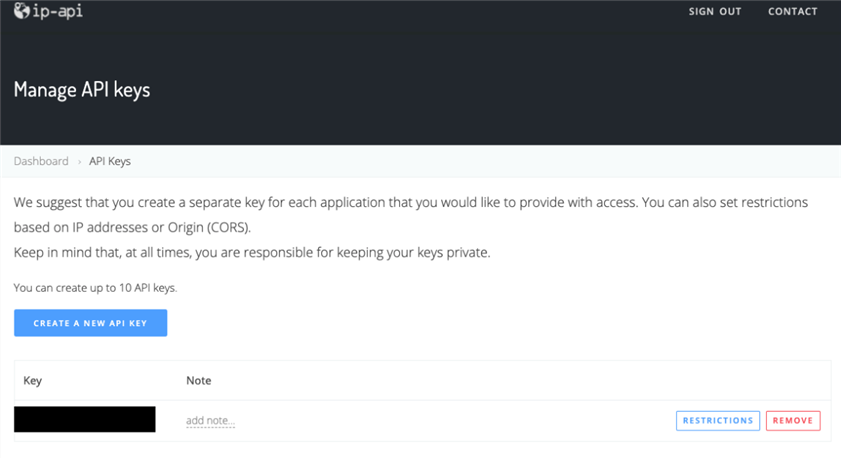Click the ip-api globe logo icon
This screenshot has width=841, height=458.
pyautogui.click(x=22, y=11)
